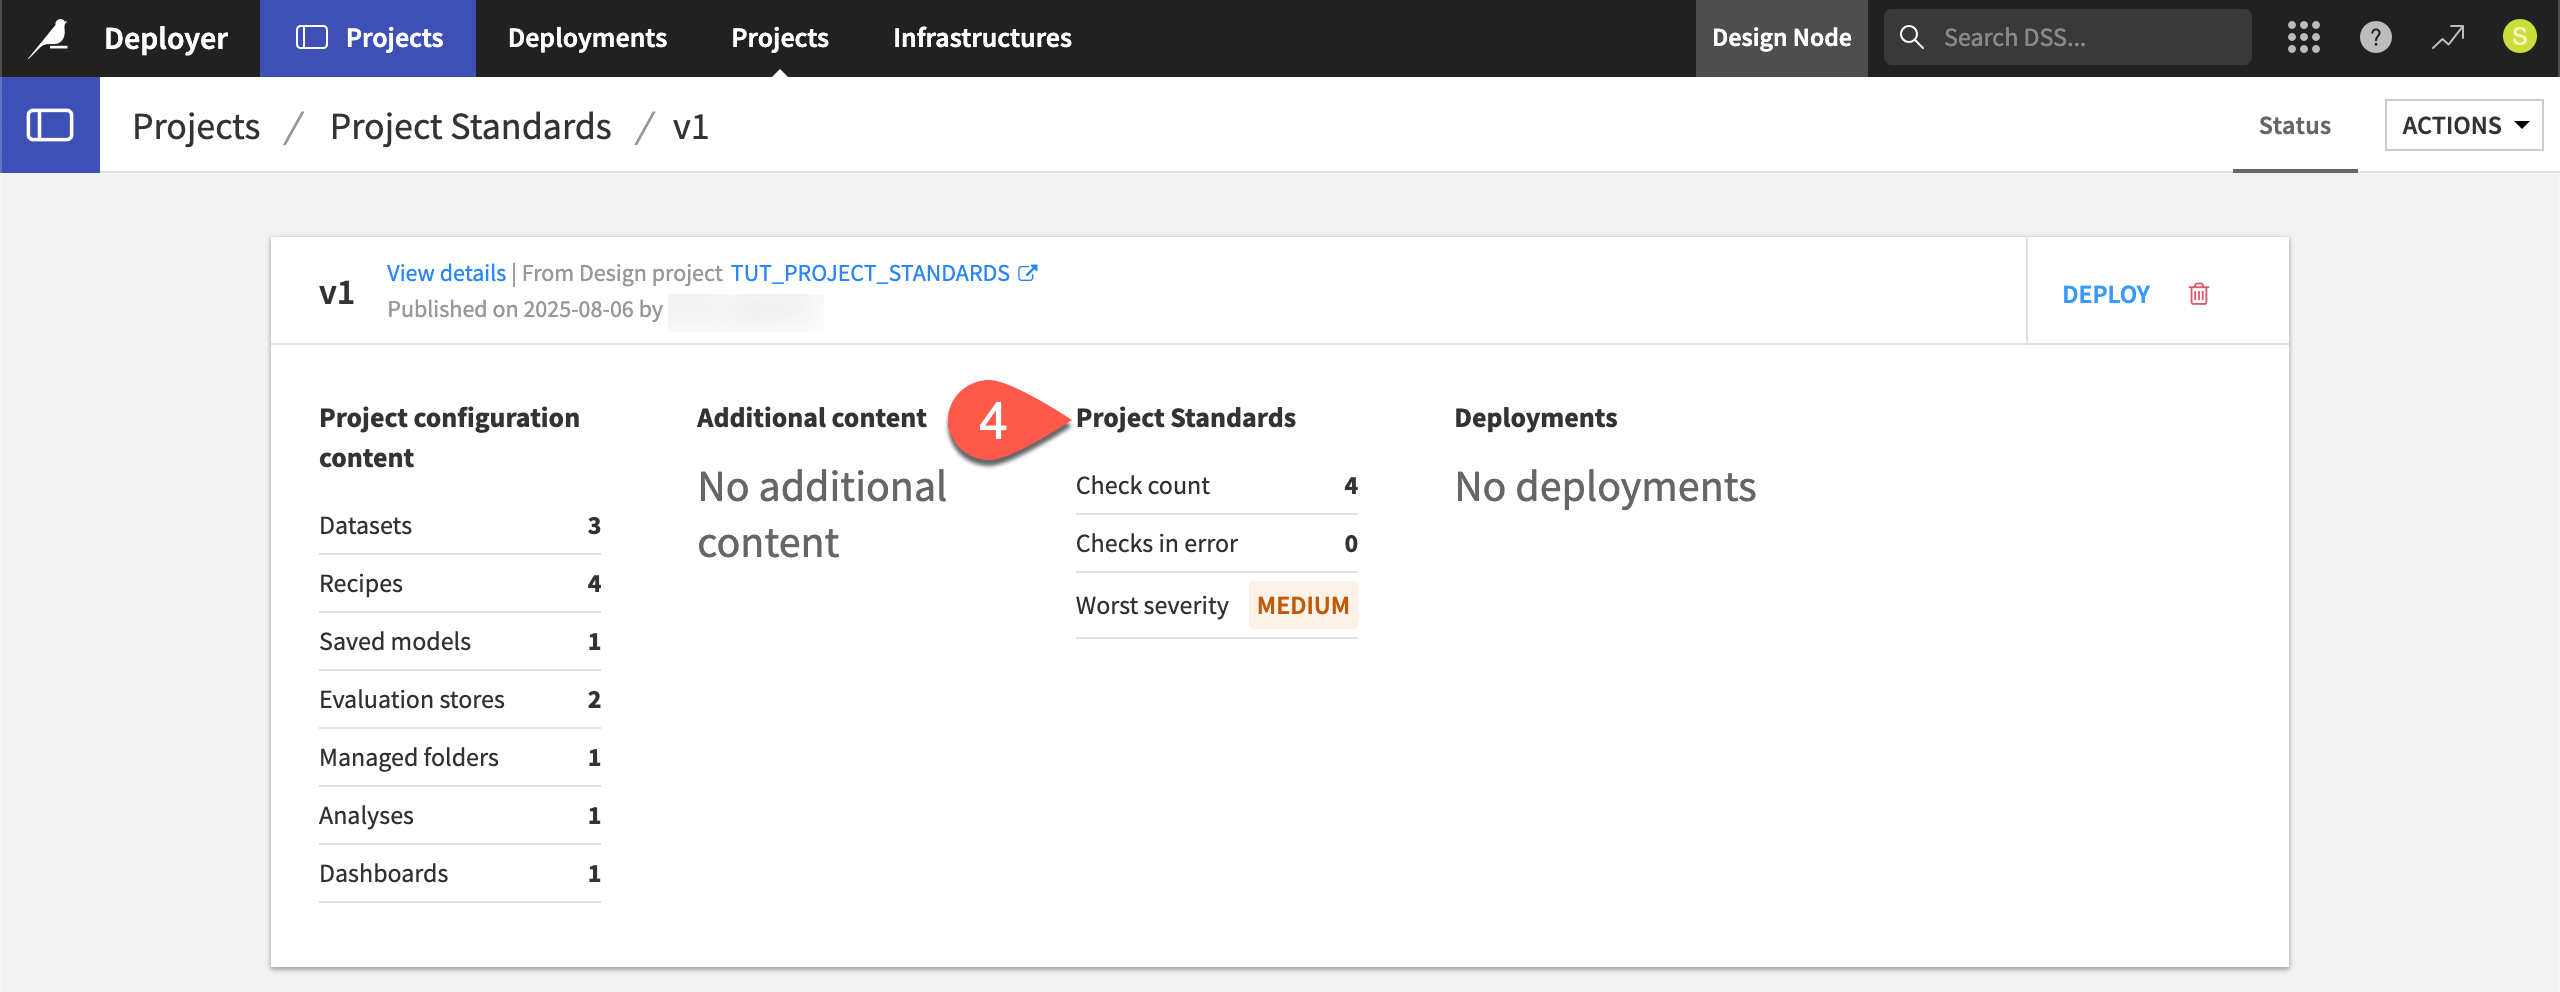Open View details link for v1
Image resolution: width=2560 pixels, height=992 pixels.
[446, 272]
